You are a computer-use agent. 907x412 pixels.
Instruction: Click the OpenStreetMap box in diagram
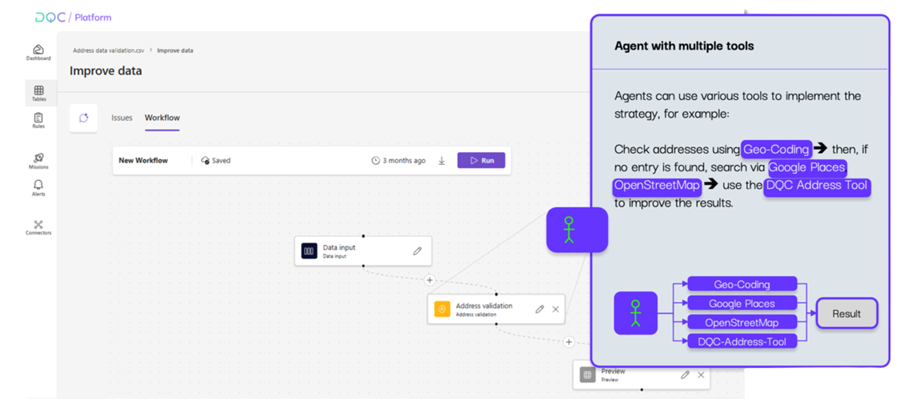[x=742, y=322]
